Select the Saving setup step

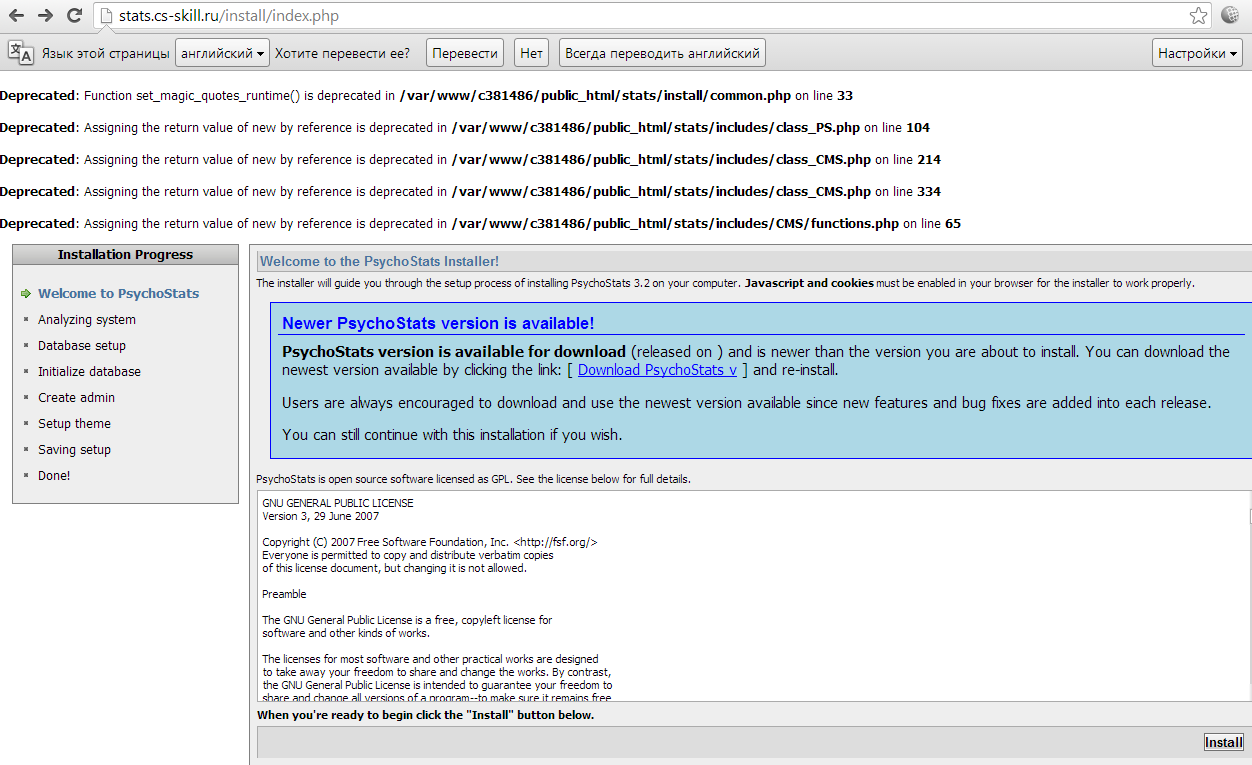point(74,450)
